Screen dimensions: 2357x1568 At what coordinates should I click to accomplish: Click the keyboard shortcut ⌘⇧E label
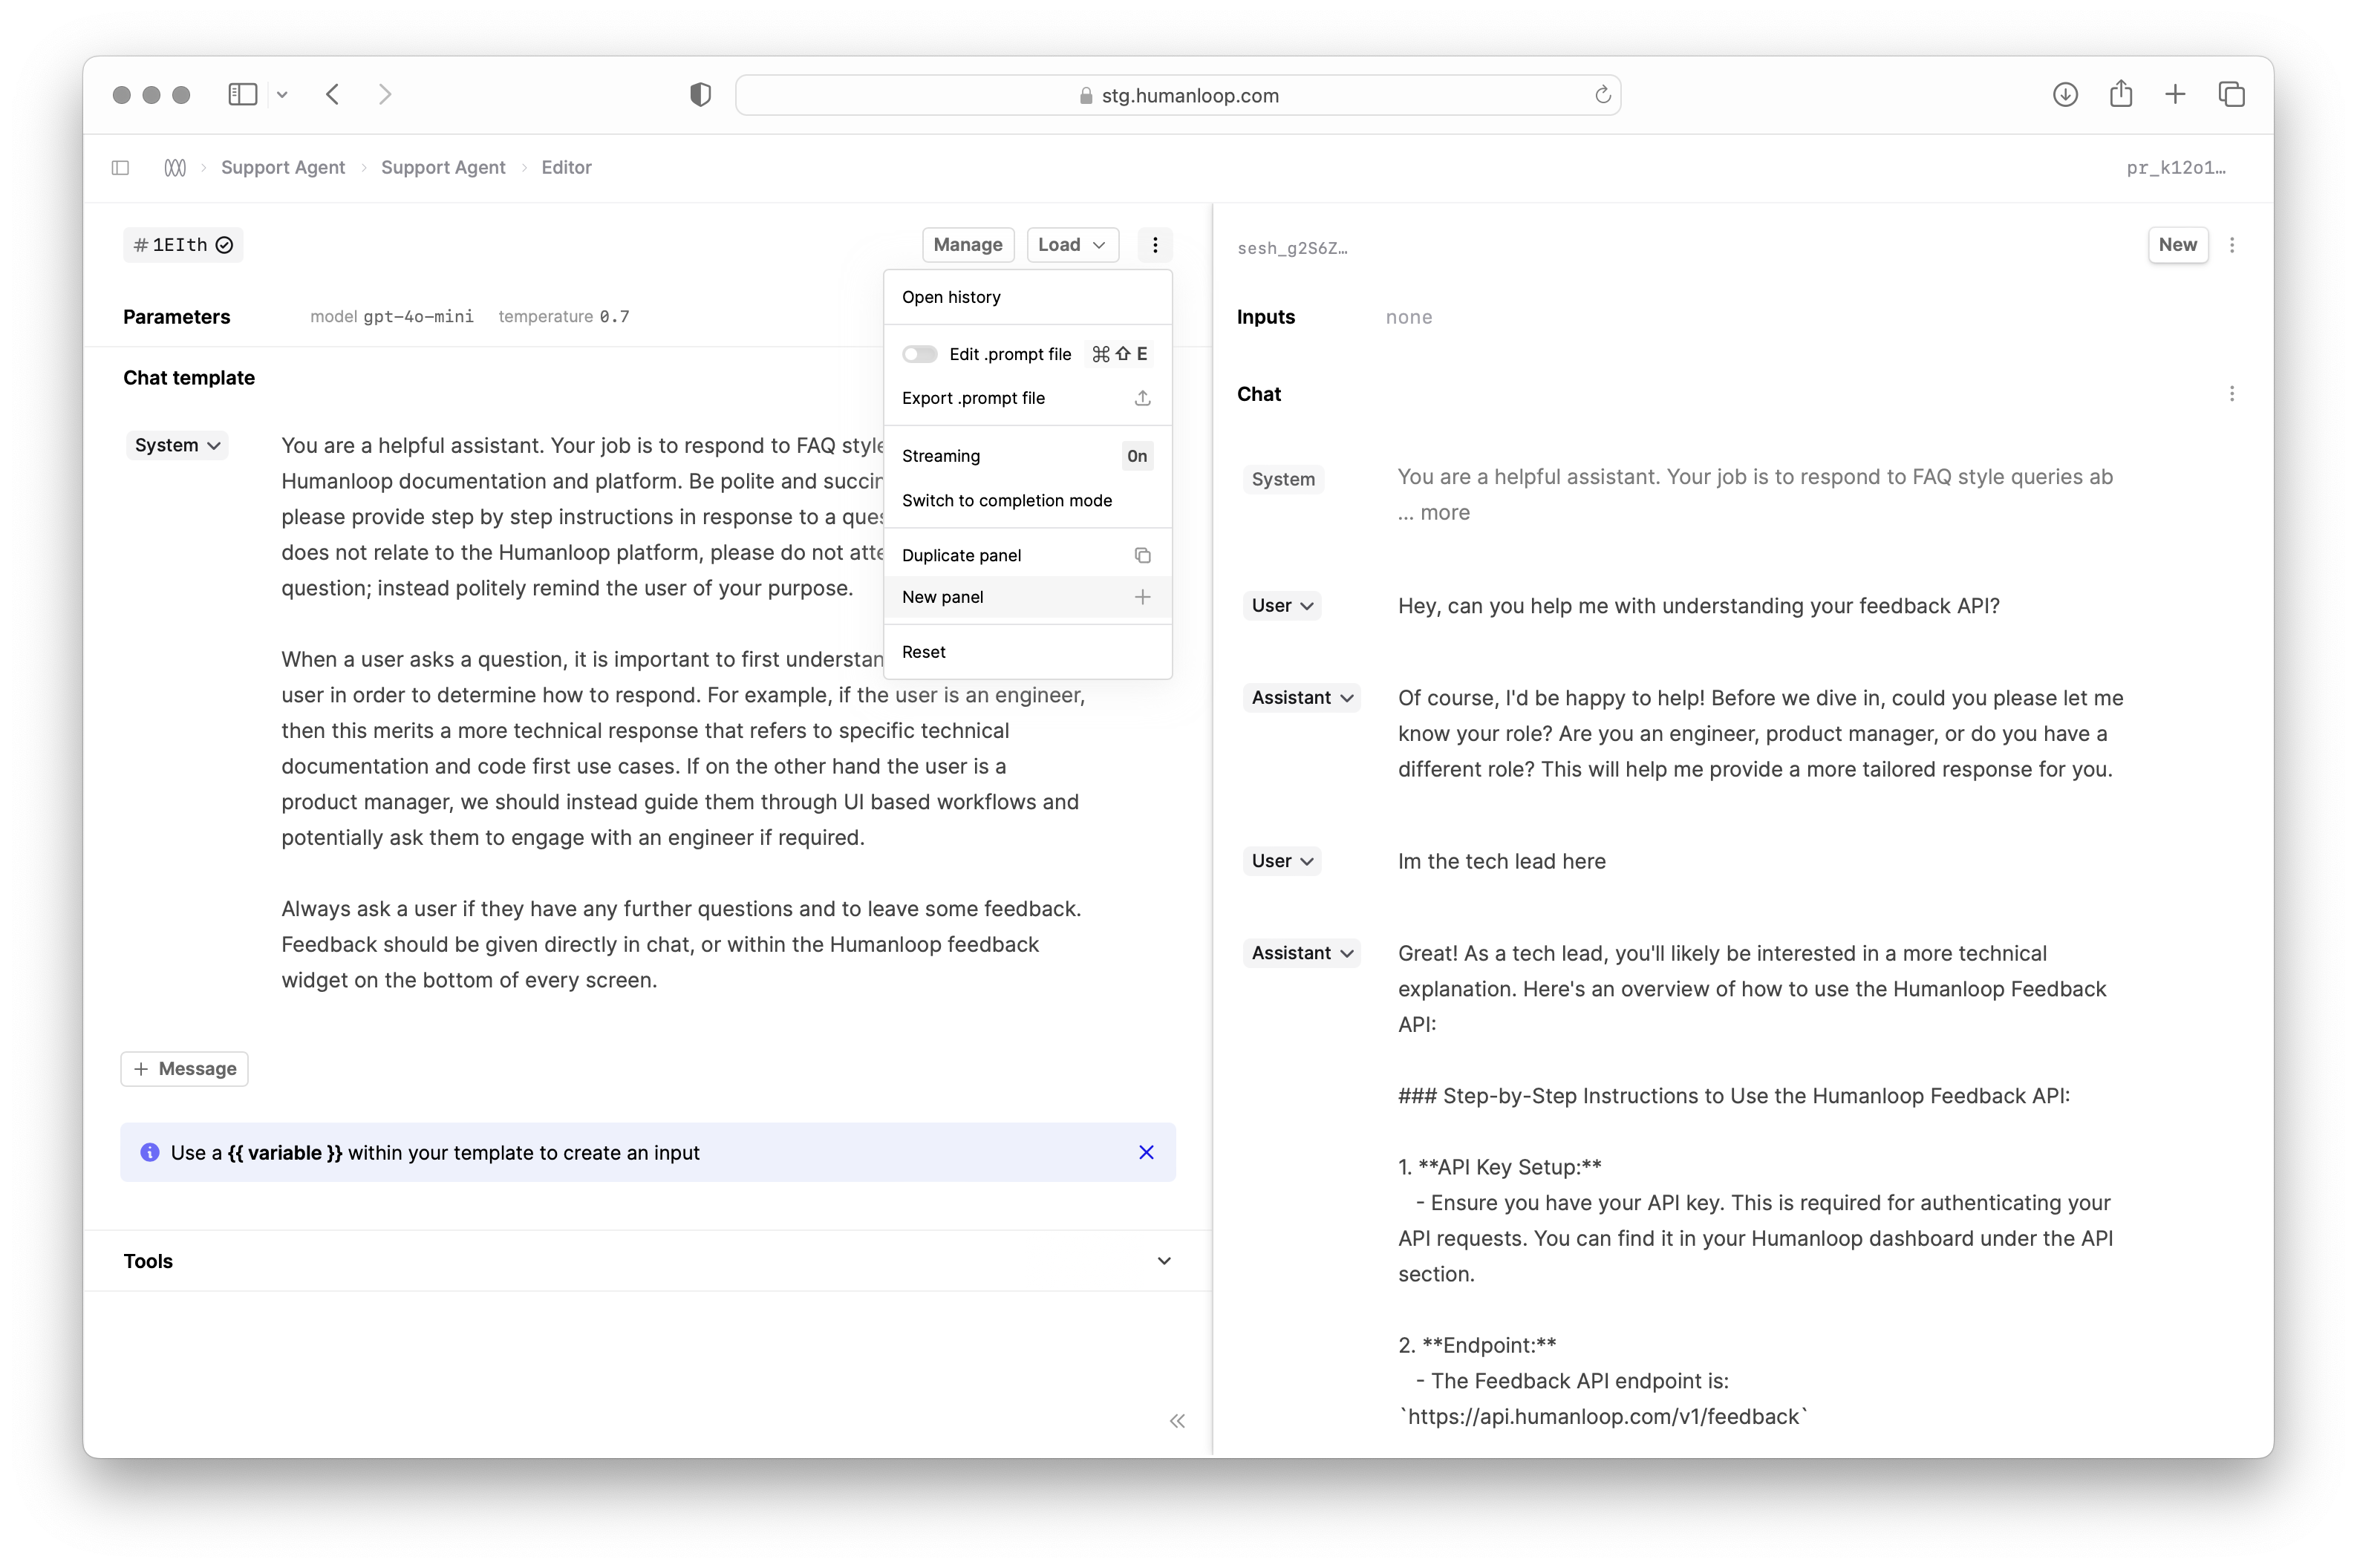(1119, 354)
